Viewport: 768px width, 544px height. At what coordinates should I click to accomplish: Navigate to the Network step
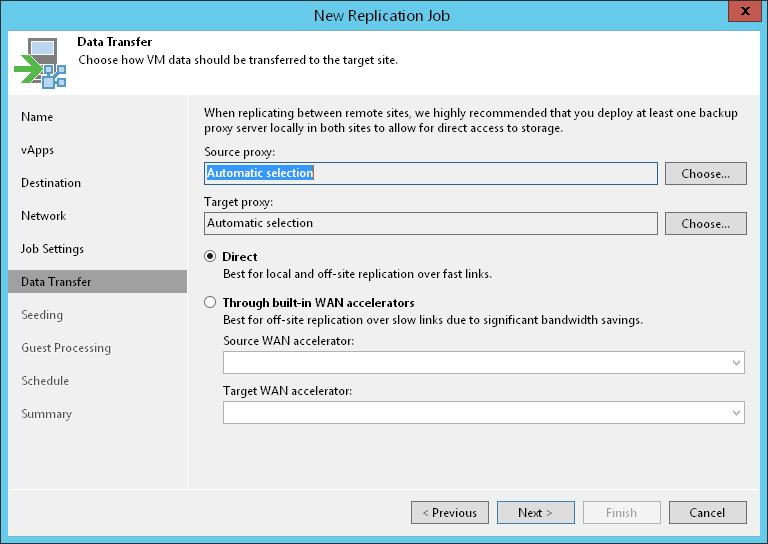point(43,216)
